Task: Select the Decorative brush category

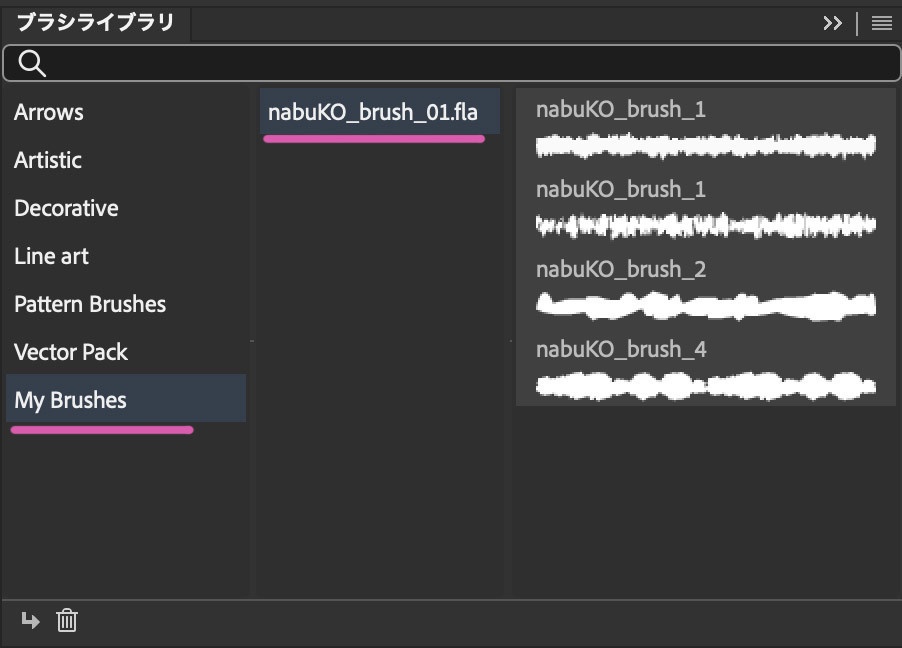Action: click(66, 208)
